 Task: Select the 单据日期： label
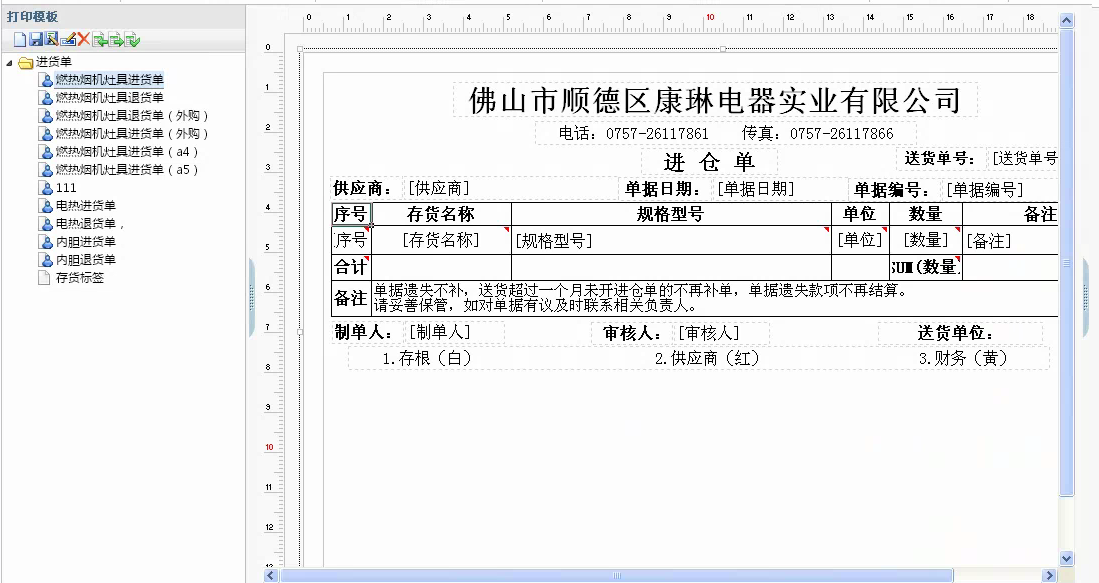click(664, 189)
